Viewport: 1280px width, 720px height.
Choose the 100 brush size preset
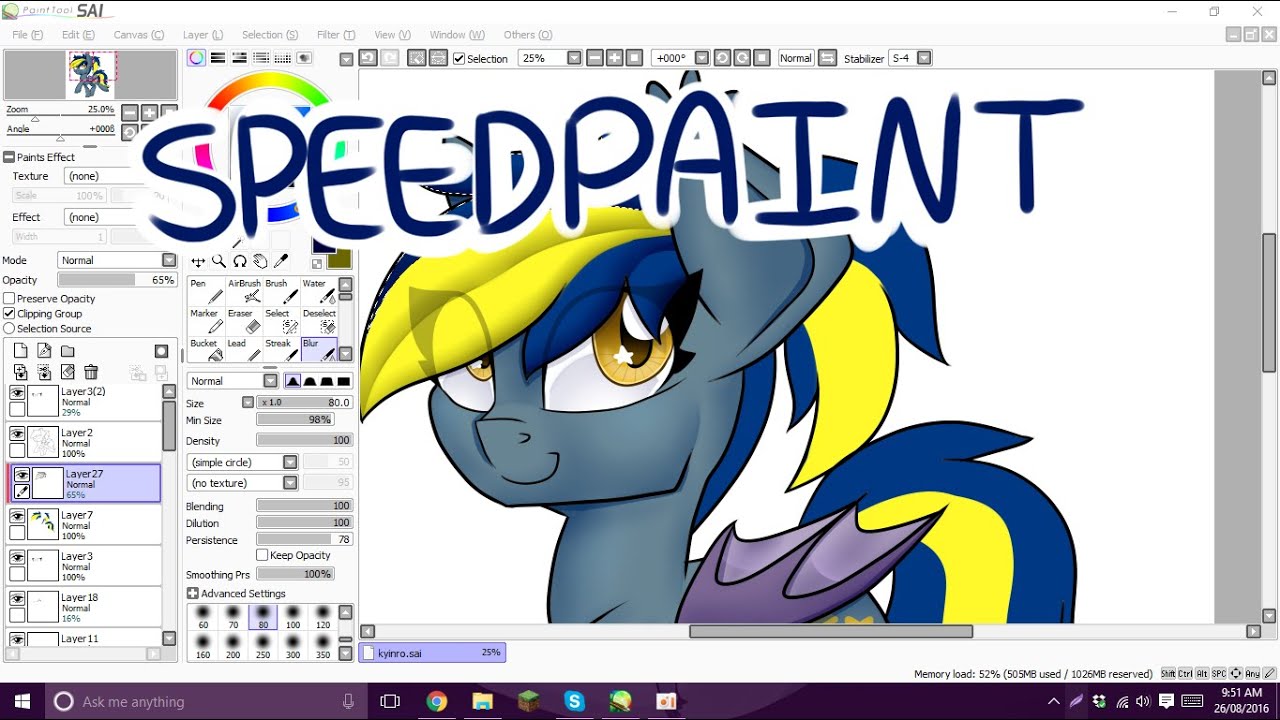pos(293,617)
